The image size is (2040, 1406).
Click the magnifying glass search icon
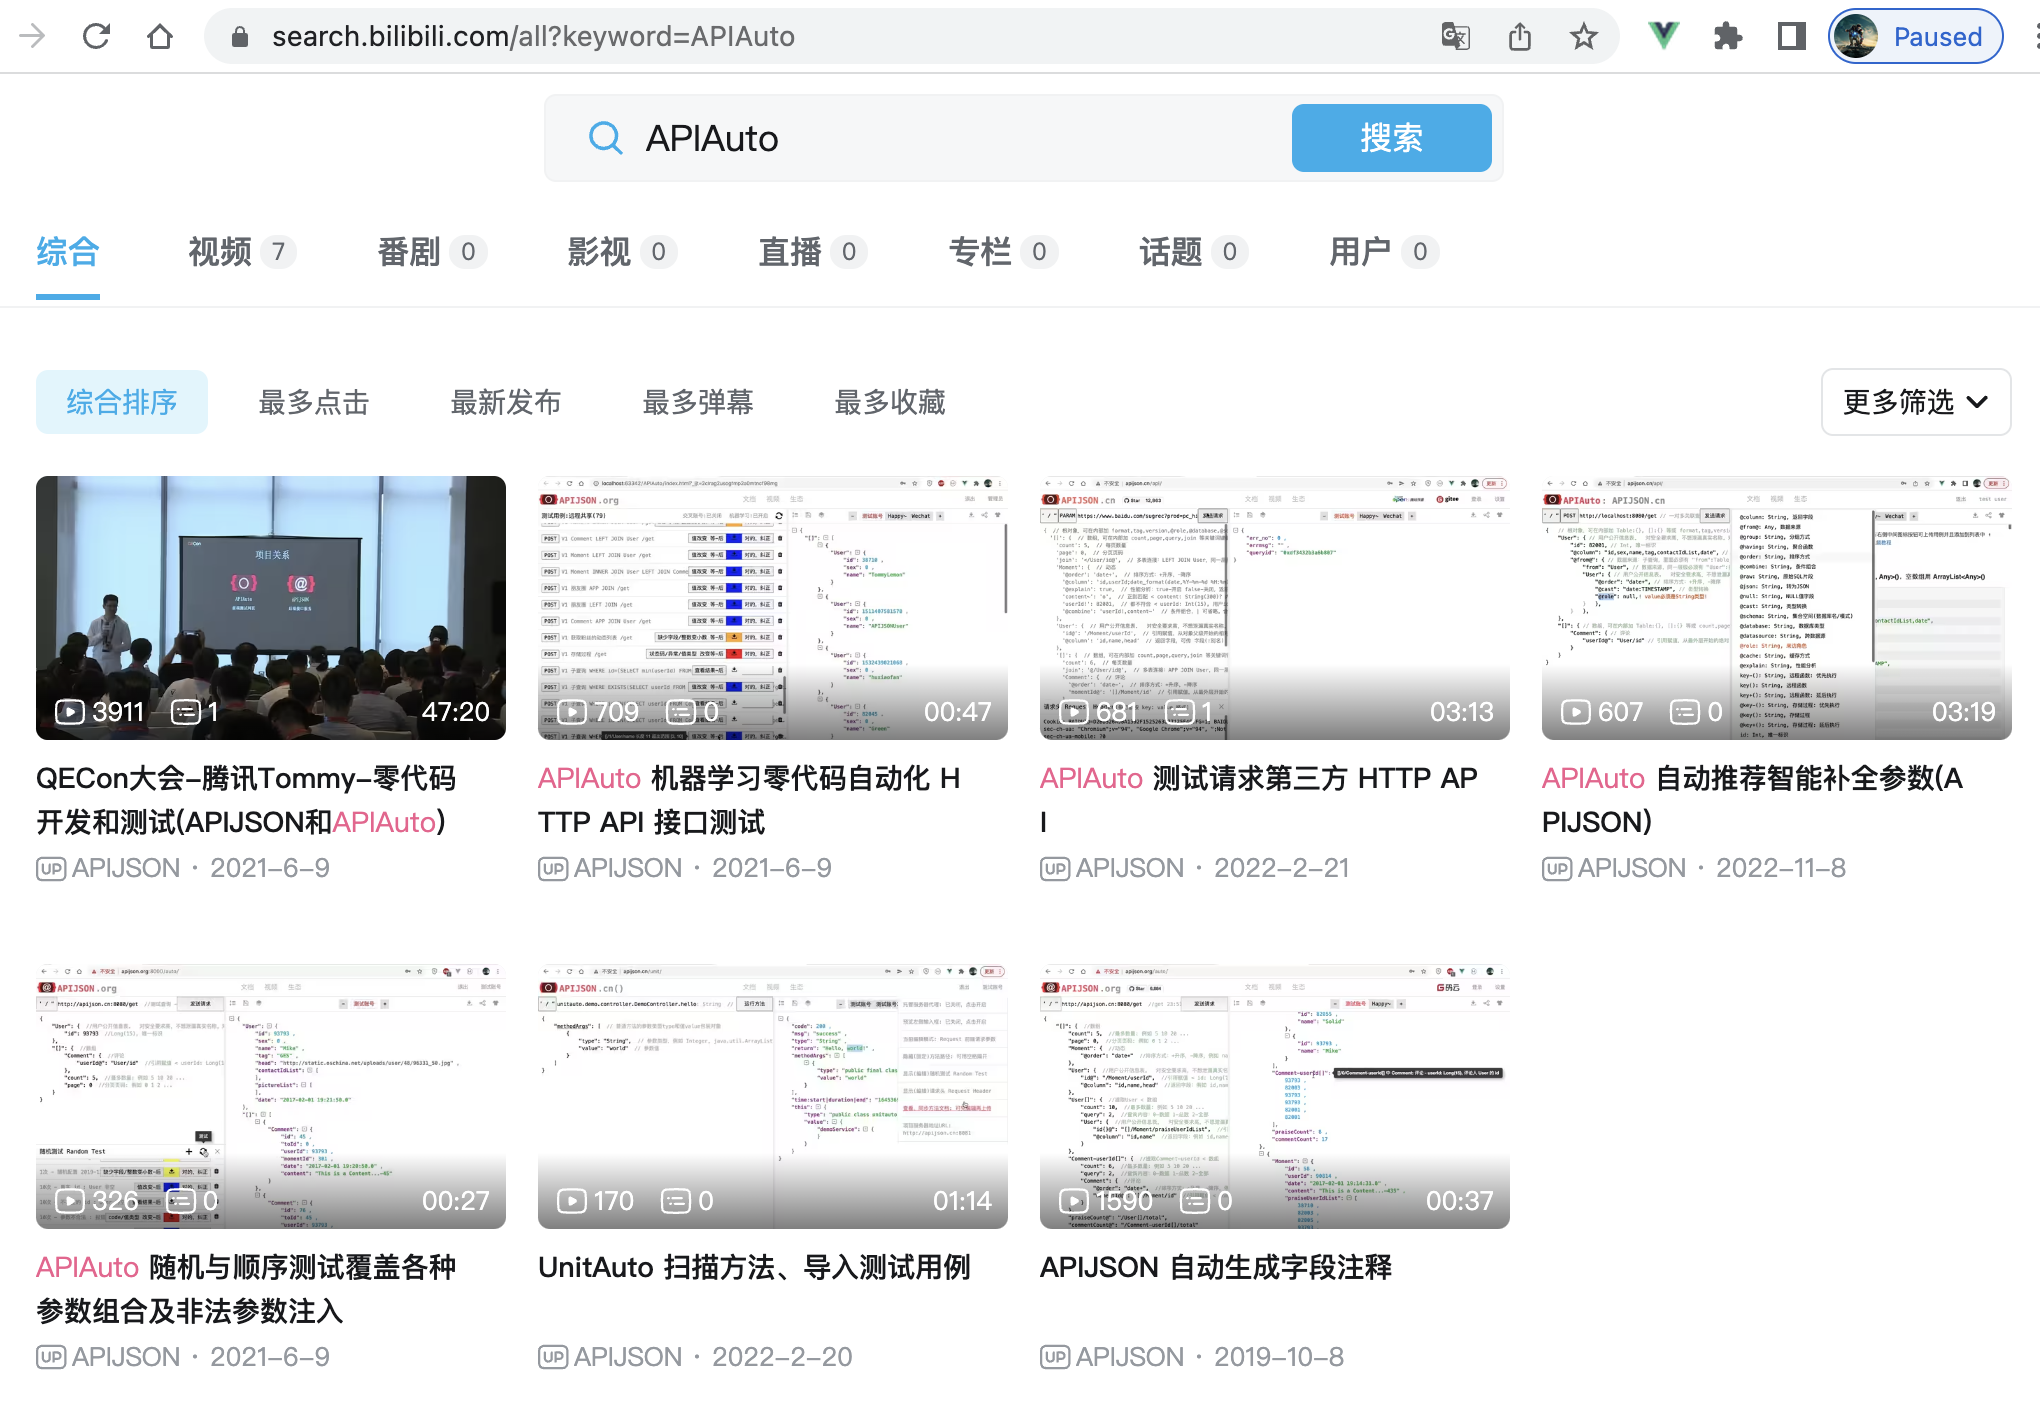[x=605, y=138]
